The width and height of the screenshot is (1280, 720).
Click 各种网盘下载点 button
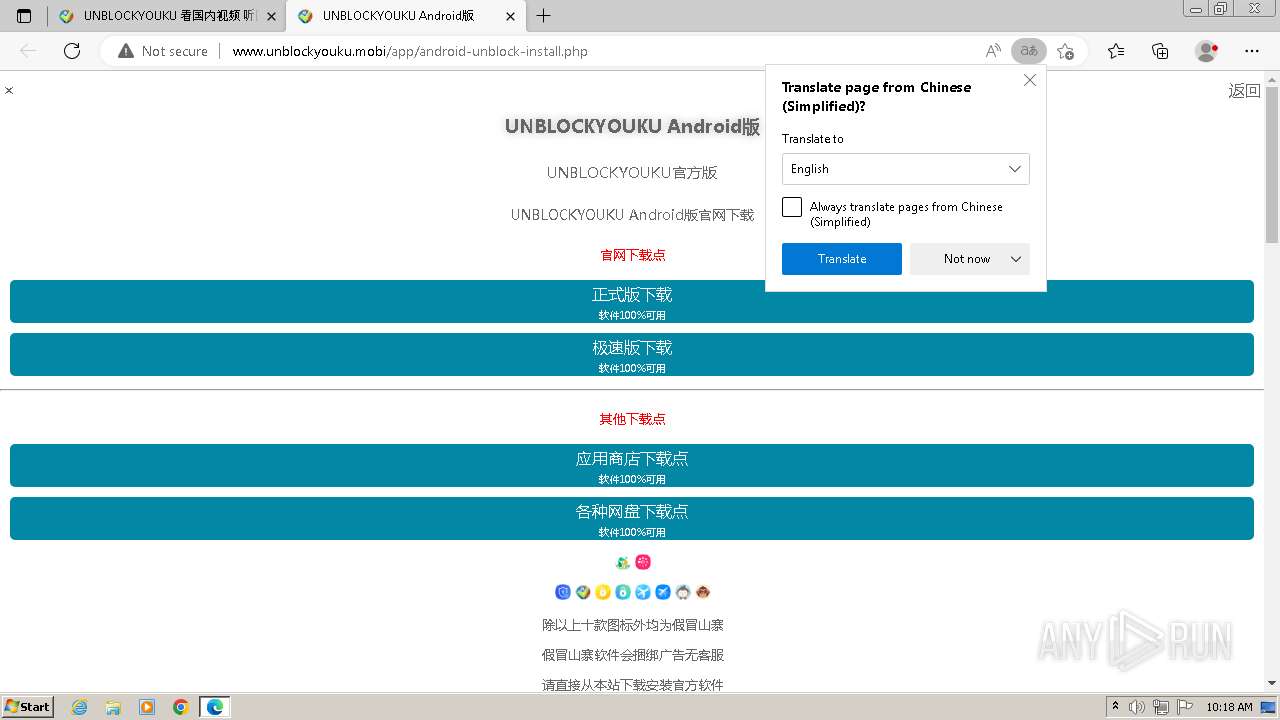click(632, 518)
